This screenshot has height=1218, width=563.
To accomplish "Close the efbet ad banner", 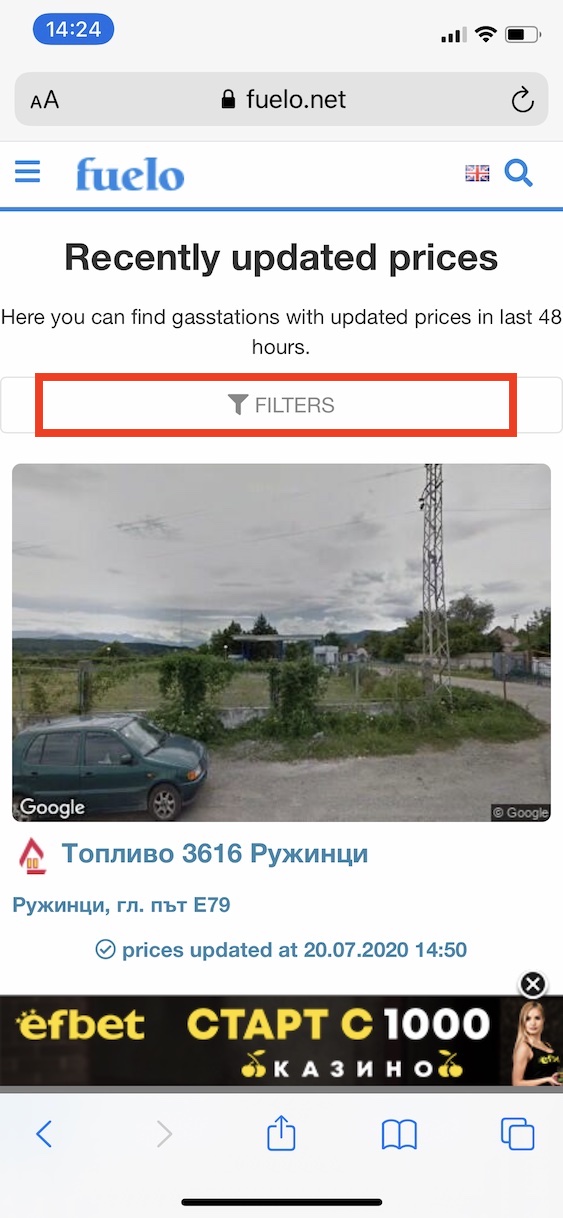I will 533,984.
